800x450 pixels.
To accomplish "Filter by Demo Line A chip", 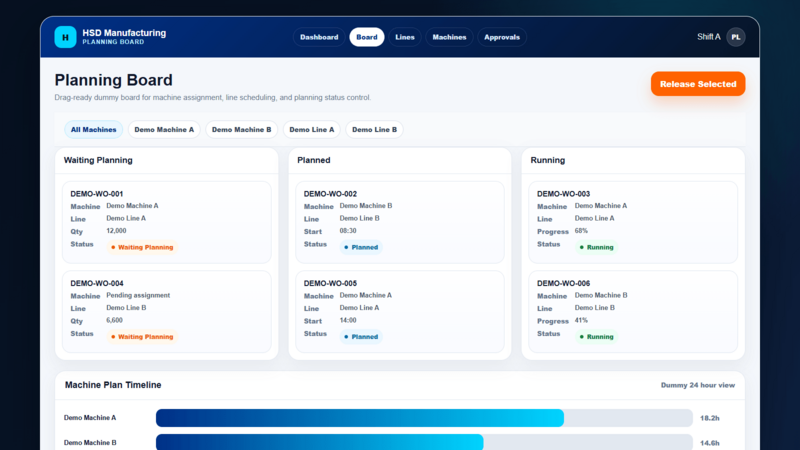I will click(x=312, y=130).
